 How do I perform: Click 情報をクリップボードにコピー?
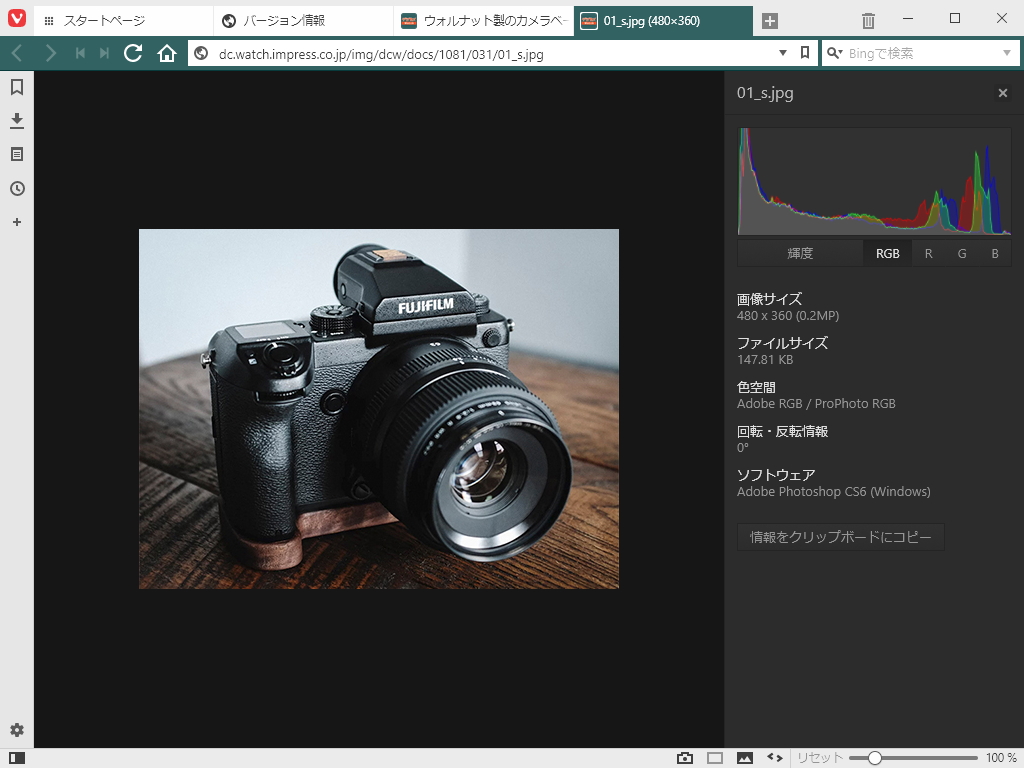[840, 537]
